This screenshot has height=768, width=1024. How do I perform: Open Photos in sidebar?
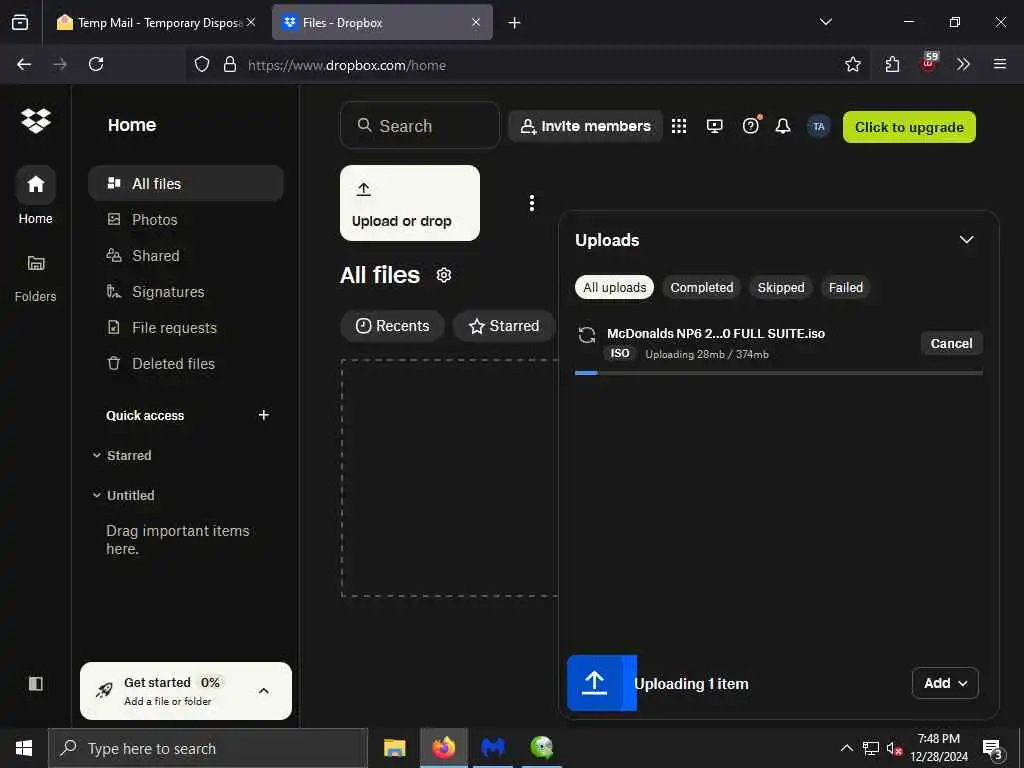pyautogui.click(x=186, y=219)
